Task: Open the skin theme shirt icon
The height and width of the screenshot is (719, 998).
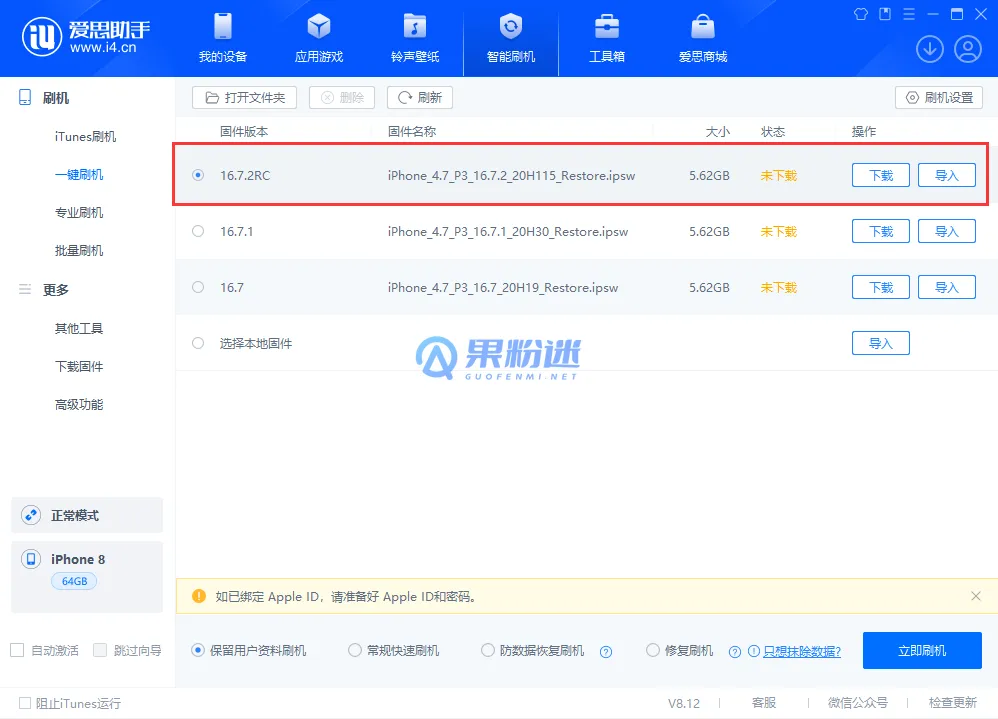Action: [861, 14]
